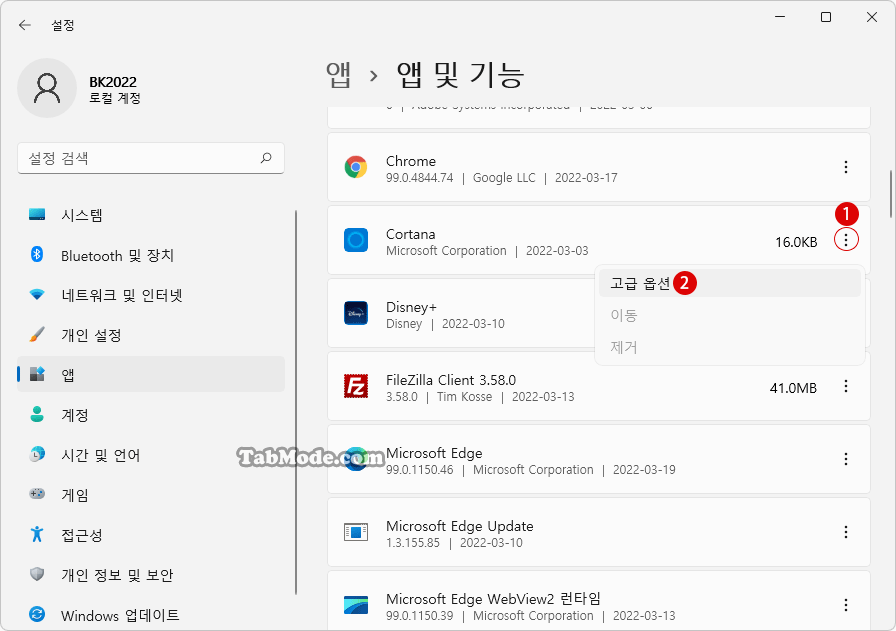Click the sidebar vertical scrollbar

pyautogui.click(x=296, y=402)
